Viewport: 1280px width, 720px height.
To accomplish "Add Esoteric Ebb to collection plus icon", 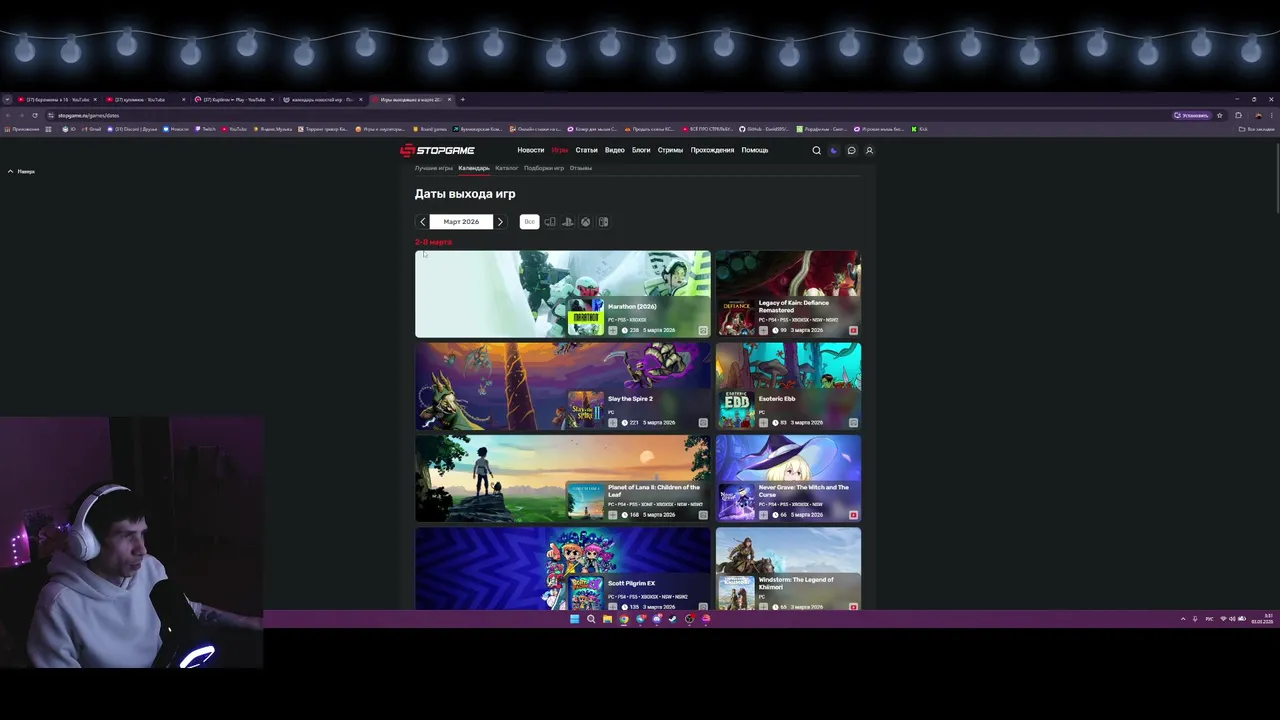I will click(764, 422).
